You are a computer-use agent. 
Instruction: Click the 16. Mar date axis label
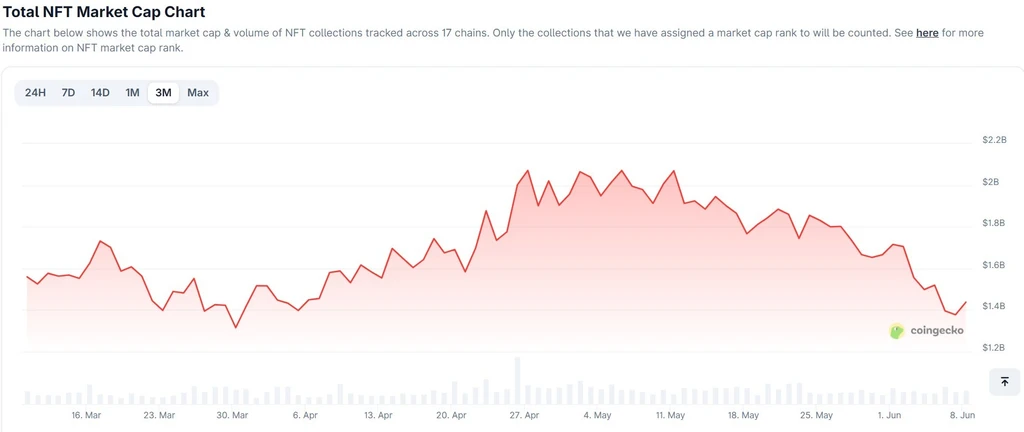(x=86, y=415)
